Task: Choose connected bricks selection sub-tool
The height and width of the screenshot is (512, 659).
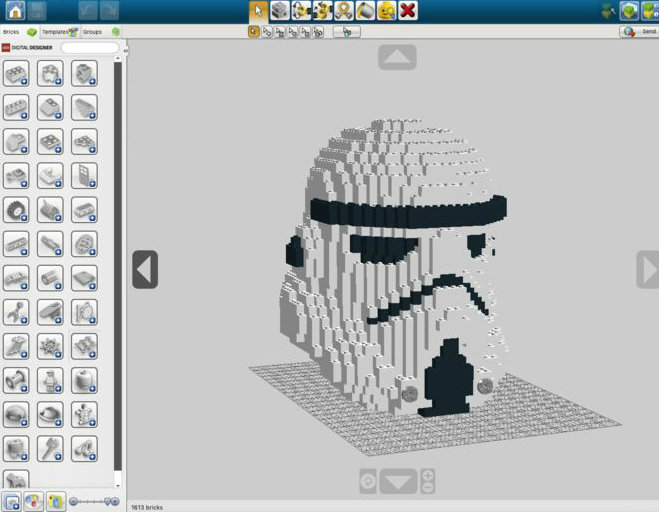Action: (x=279, y=32)
